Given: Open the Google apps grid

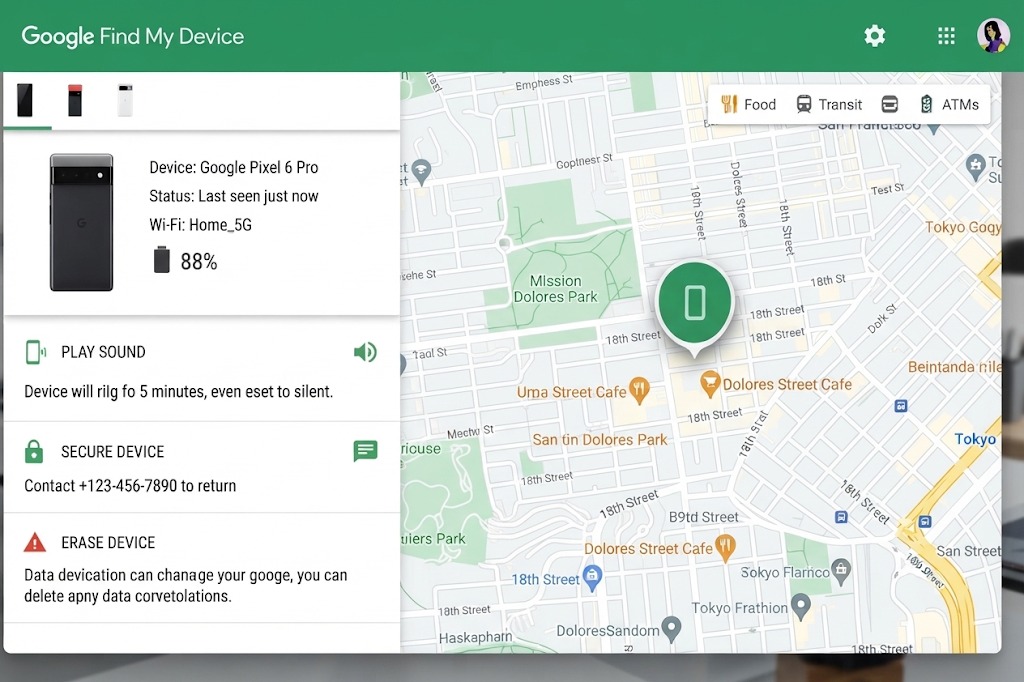Looking at the screenshot, I should click(x=946, y=36).
